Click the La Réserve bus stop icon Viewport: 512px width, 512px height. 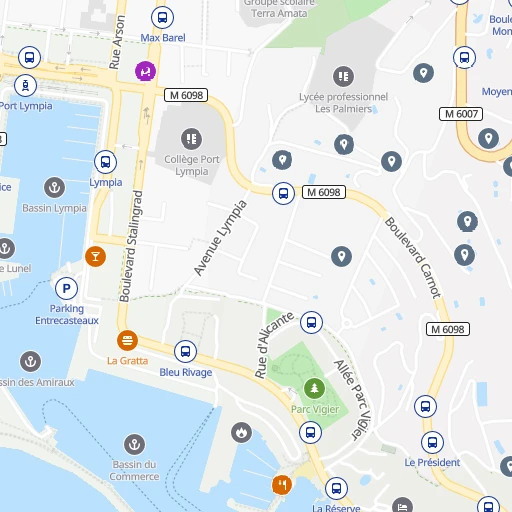pyautogui.click(x=336, y=489)
